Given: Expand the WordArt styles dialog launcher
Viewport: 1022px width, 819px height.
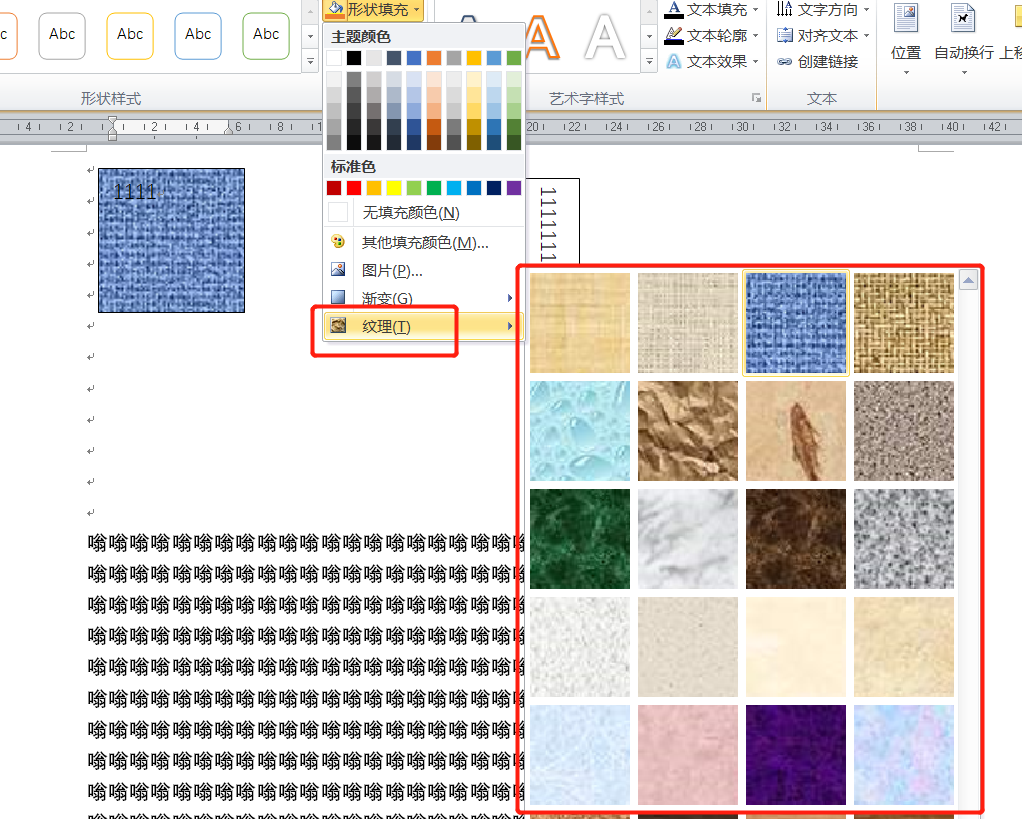Looking at the screenshot, I should (757, 98).
